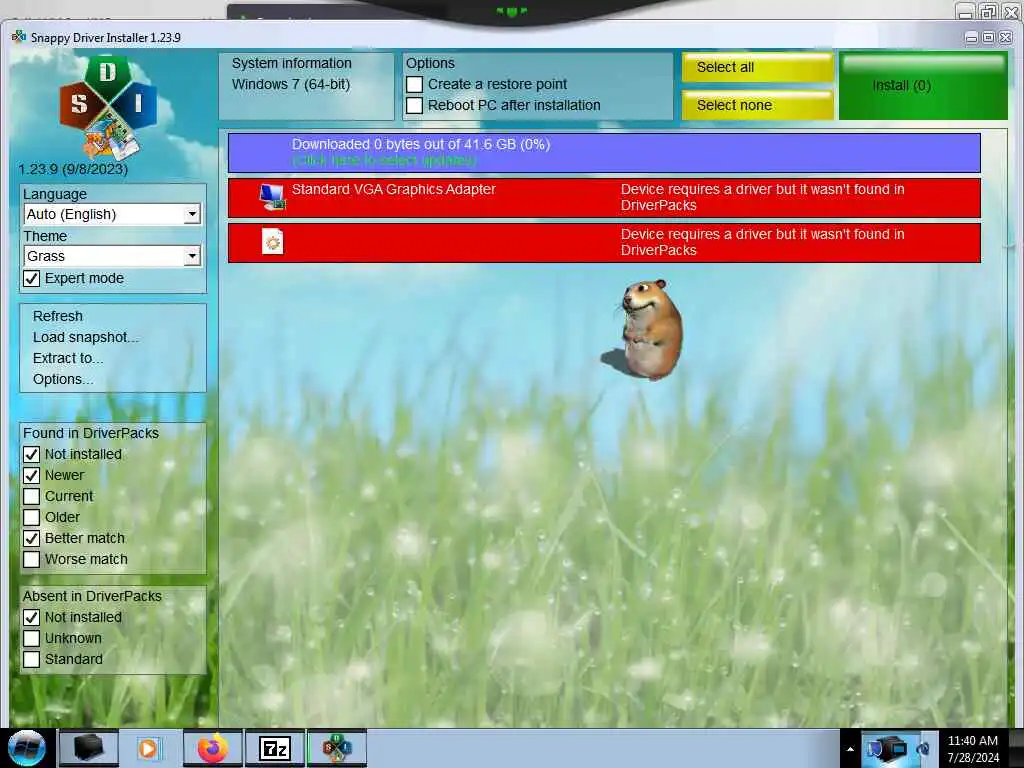
Task: Select the second red unnamed device row
Action: pyautogui.click(x=604, y=242)
